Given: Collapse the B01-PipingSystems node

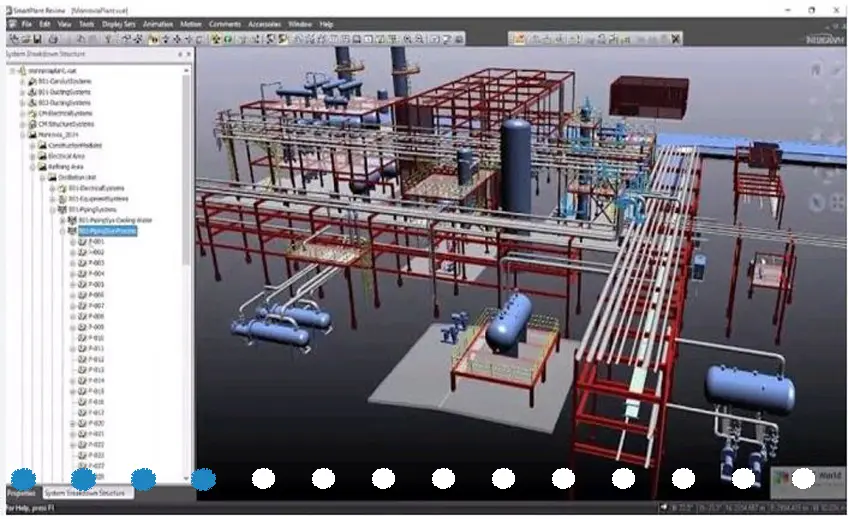Looking at the screenshot, I should (x=52, y=210).
